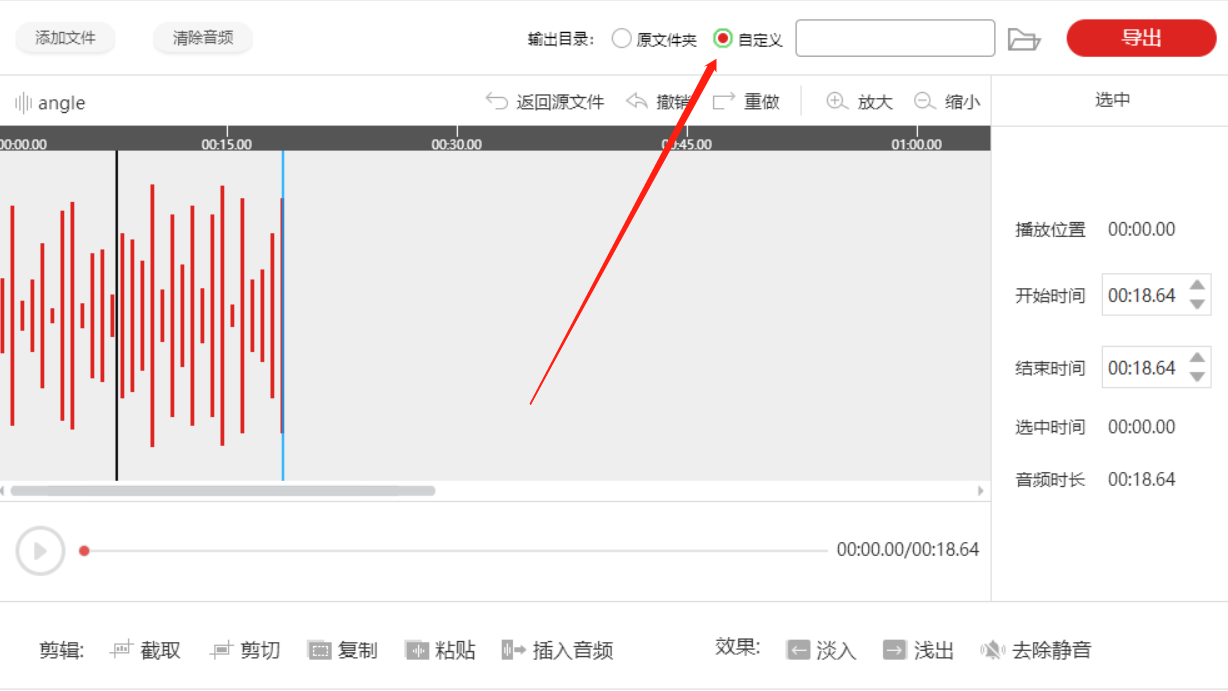Click 去除静音 remove silence effect
Image resolution: width=1228 pixels, height=691 pixels.
pyautogui.click(x=1035, y=650)
